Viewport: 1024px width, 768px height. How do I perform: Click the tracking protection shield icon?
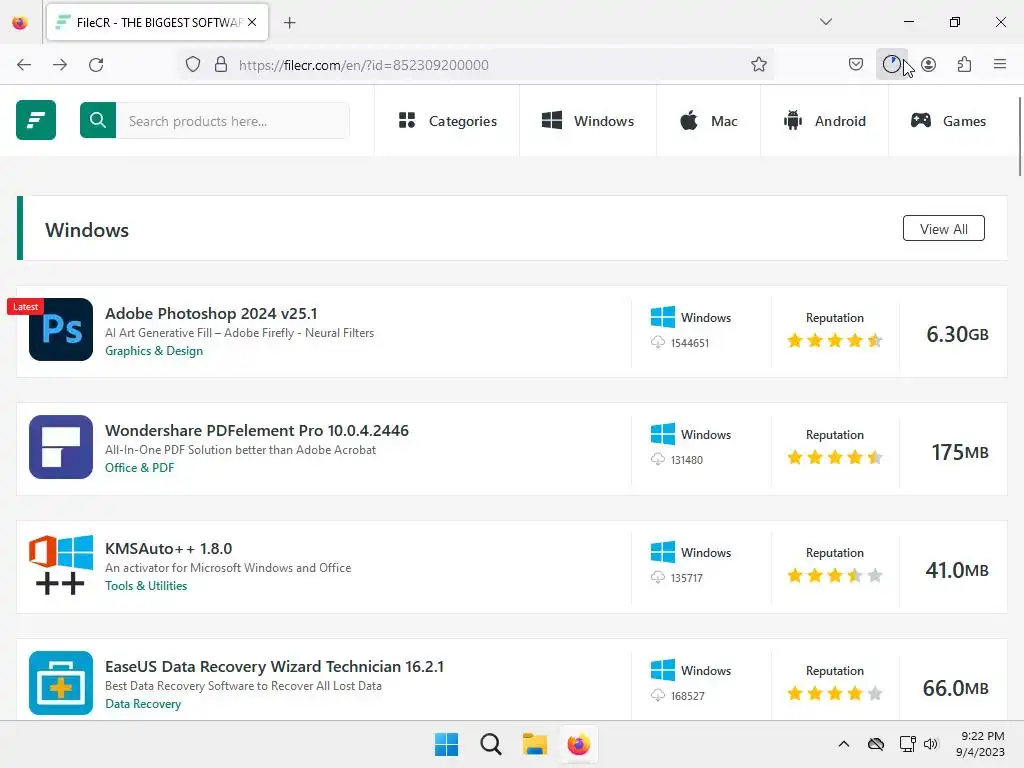point(193,65)
